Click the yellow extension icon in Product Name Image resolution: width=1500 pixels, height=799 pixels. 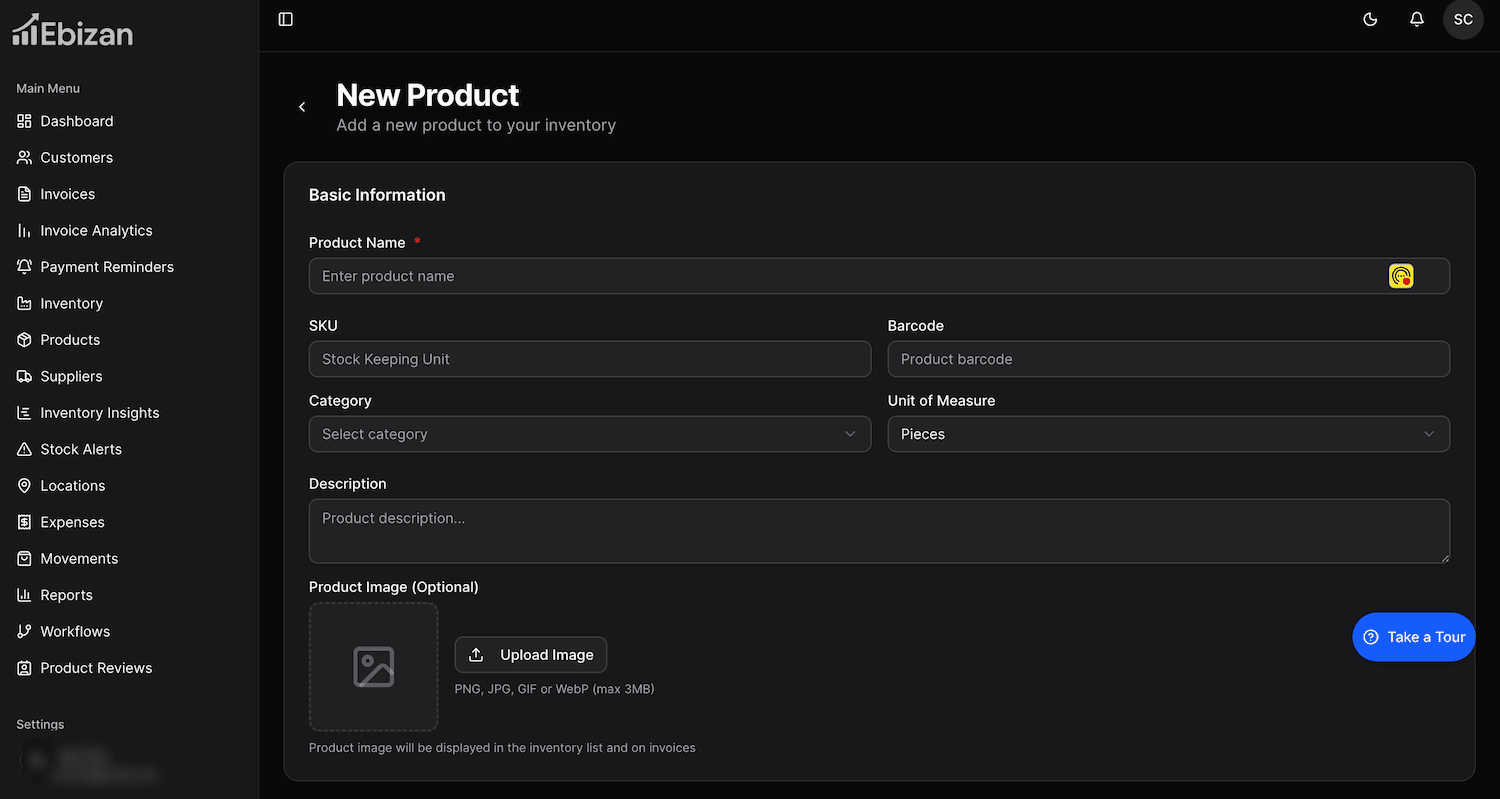(x=1400, y=276)
